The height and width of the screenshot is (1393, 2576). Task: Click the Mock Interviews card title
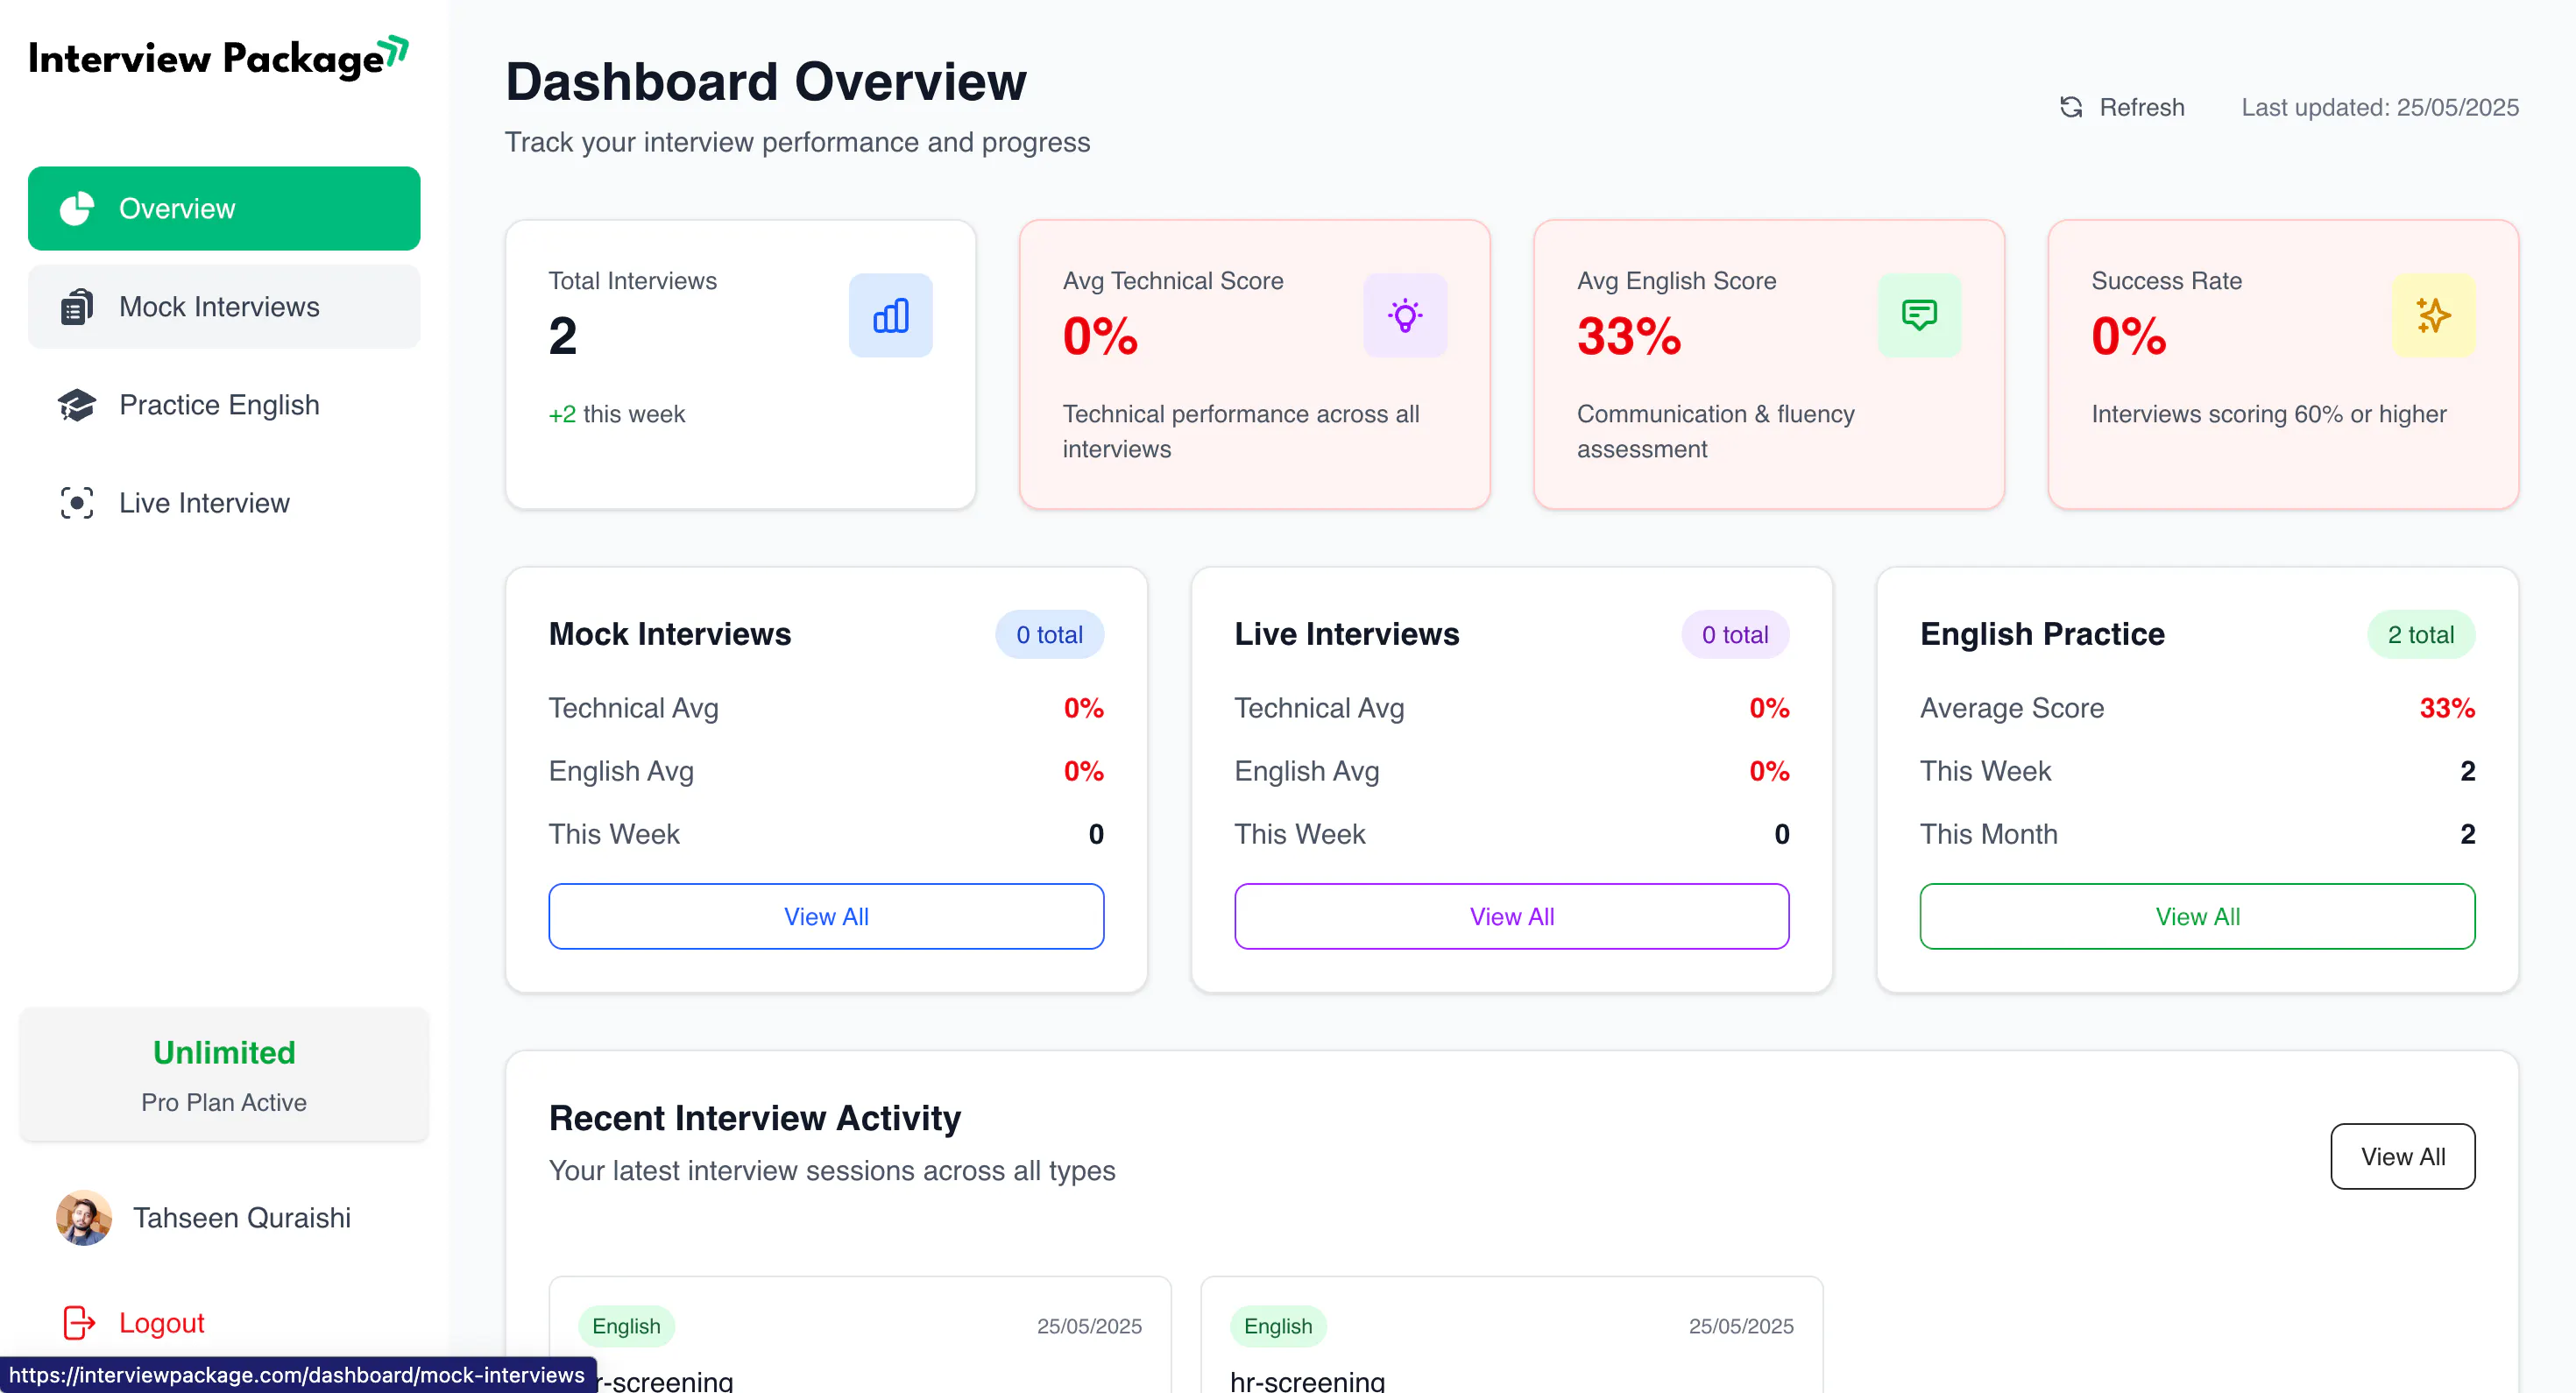coord(670,634)
